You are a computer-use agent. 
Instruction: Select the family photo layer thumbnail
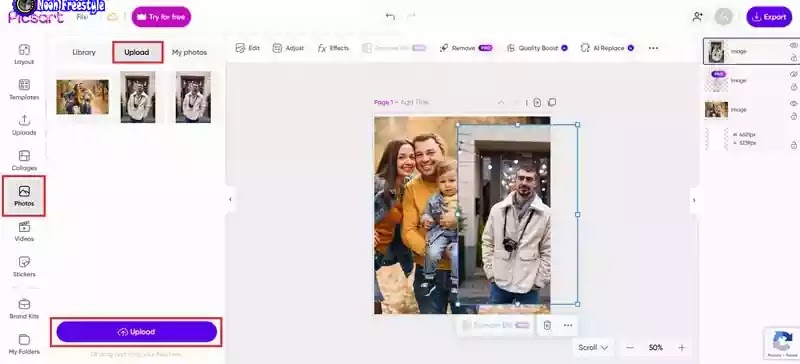(x=716, y=110)
